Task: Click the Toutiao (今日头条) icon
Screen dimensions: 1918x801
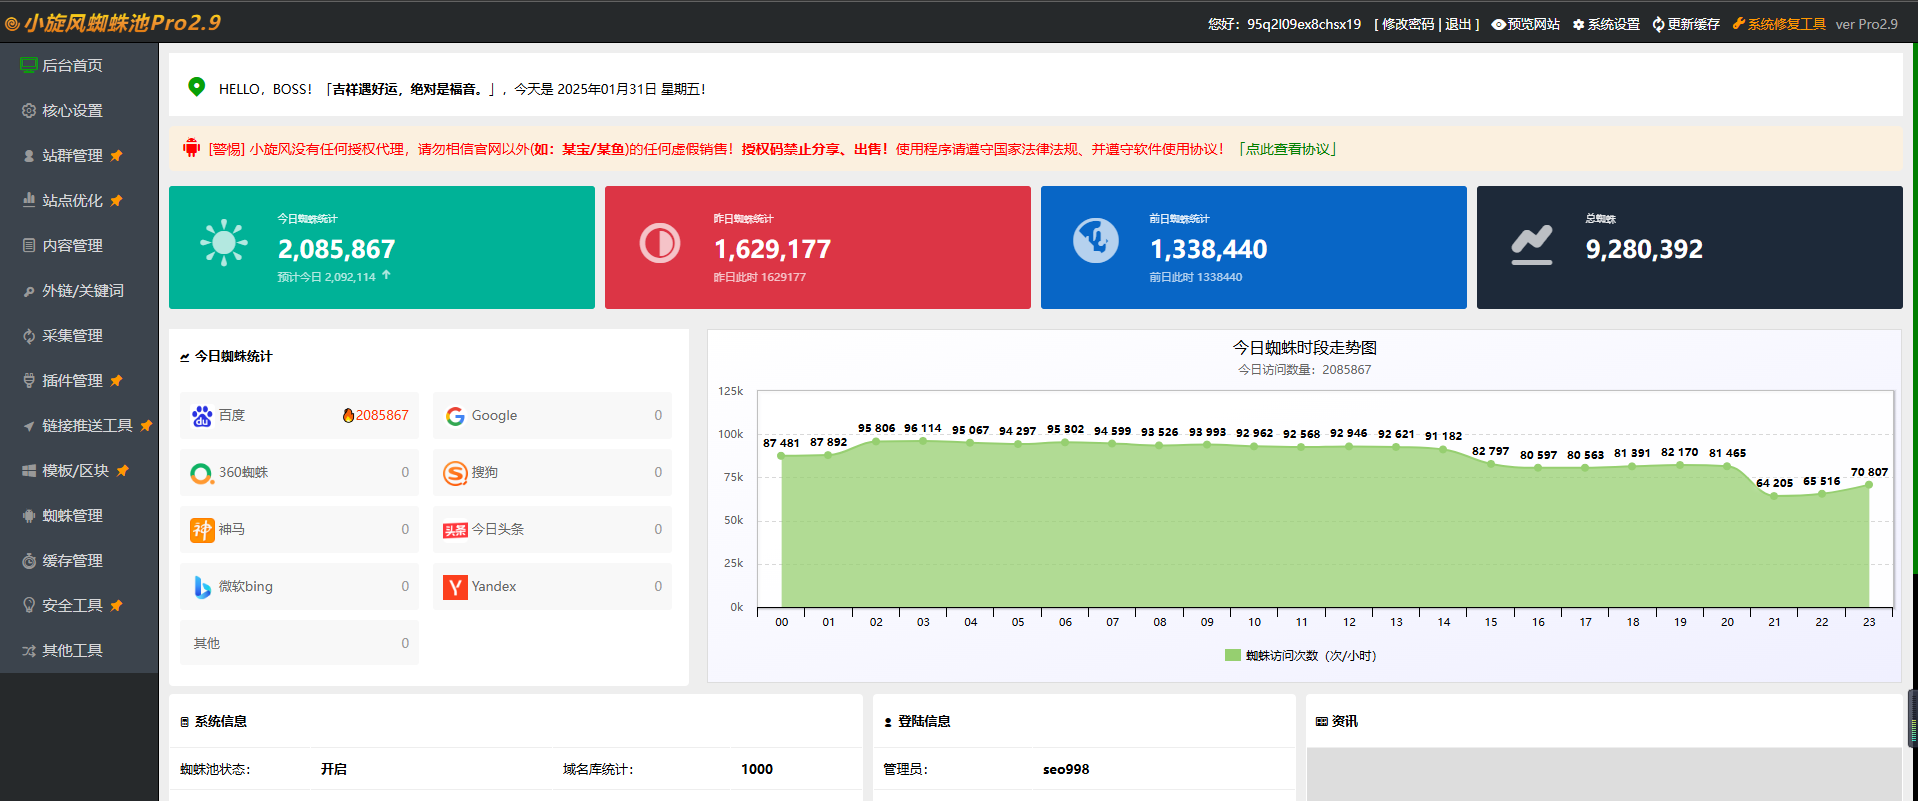Action: click(455, 530)
